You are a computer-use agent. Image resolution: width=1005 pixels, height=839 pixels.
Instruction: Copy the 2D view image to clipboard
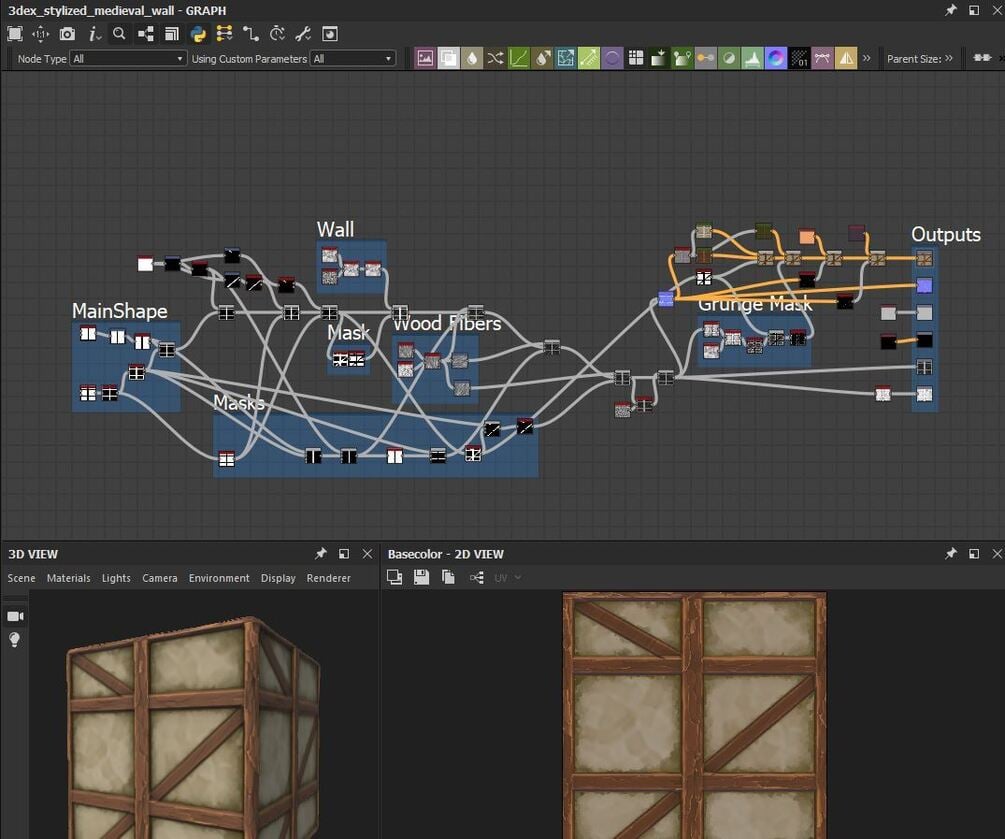[x=448, y=577]
